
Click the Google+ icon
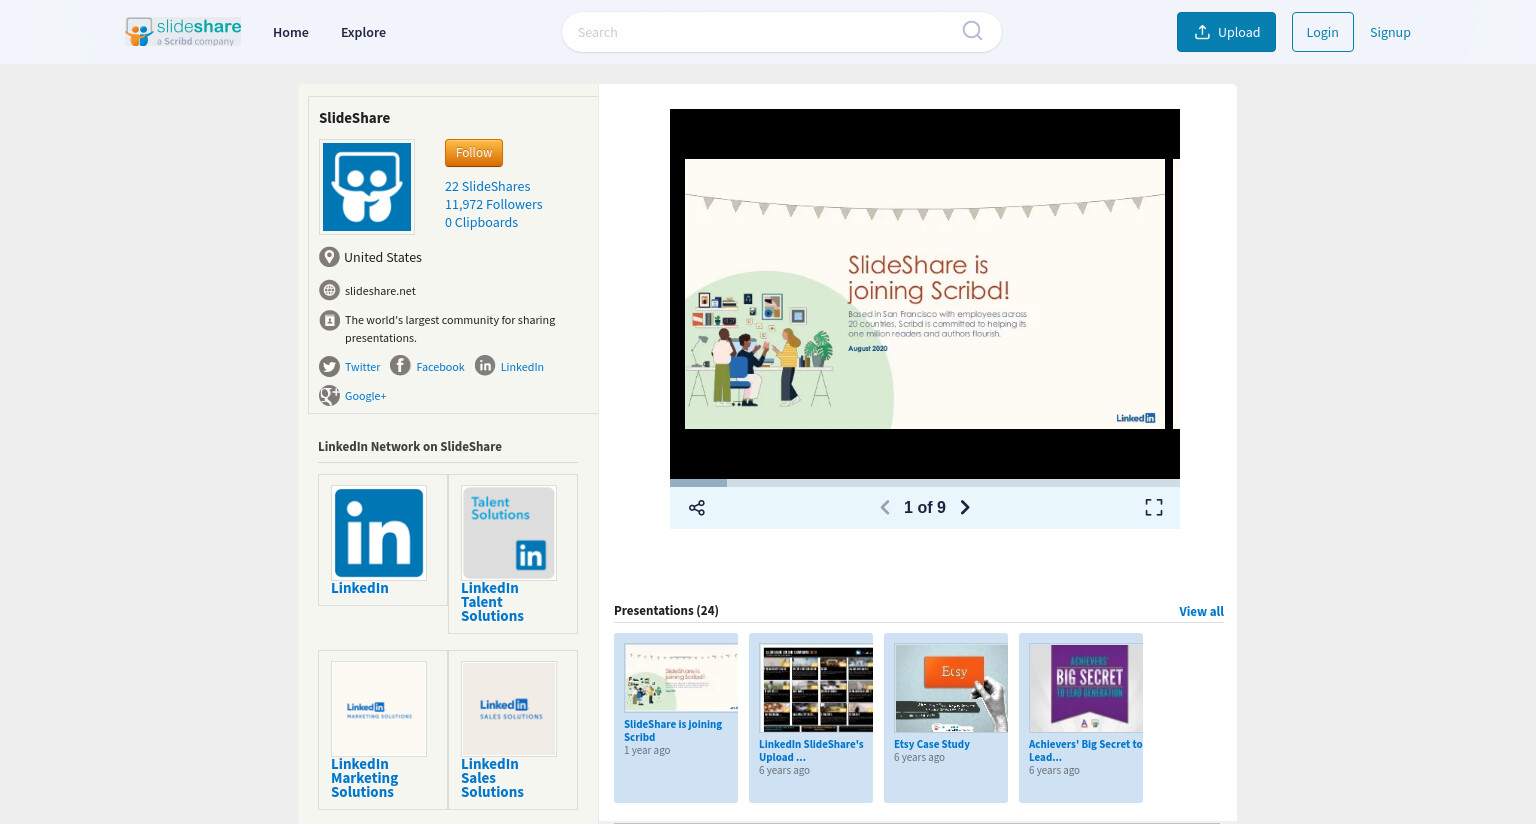[329, 396]
